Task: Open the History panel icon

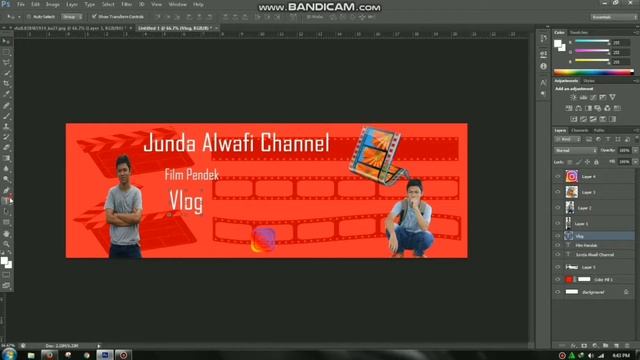Action: [543, 39]
